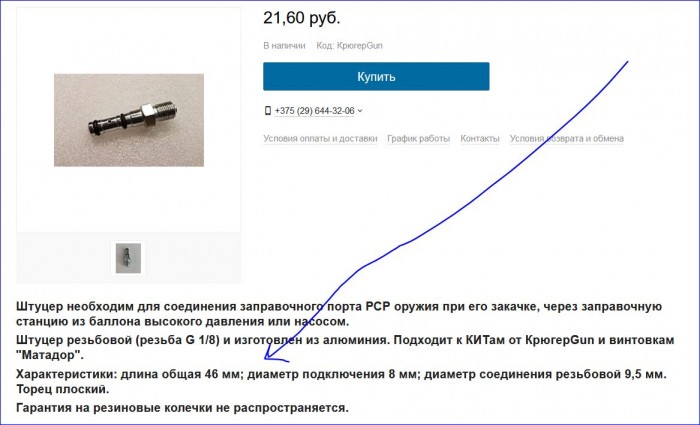Open the График работы link

[418, 138]
